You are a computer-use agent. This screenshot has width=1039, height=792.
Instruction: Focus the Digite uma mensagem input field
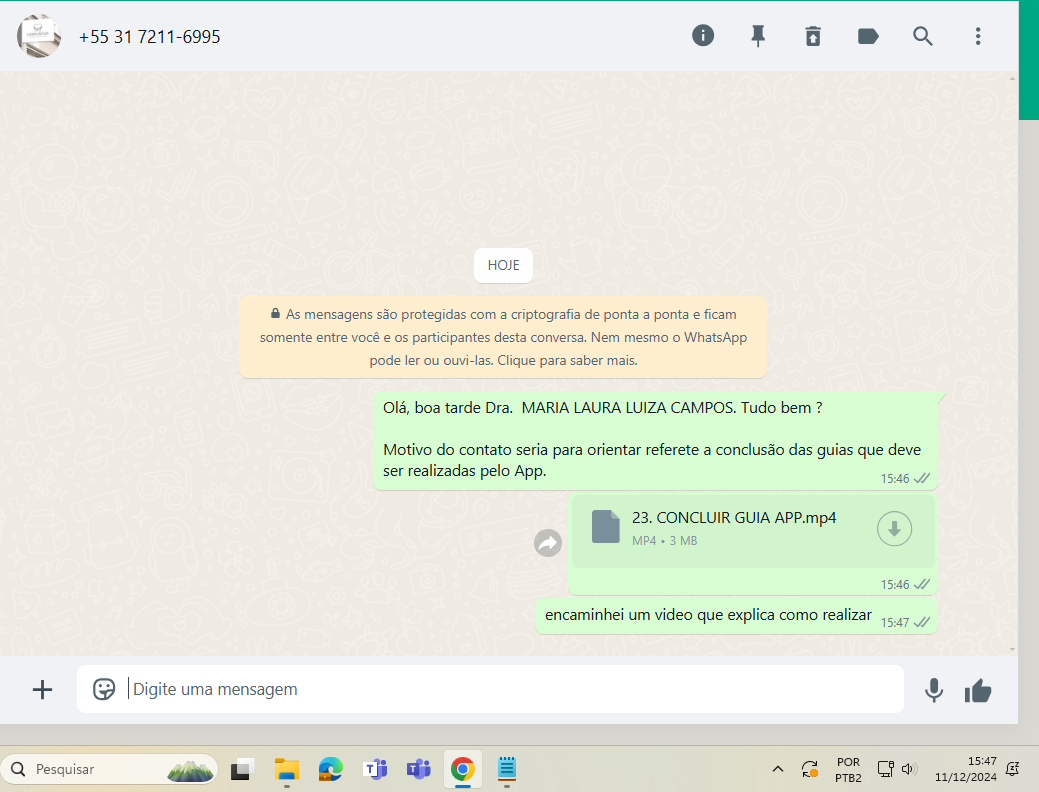[490, 689]
